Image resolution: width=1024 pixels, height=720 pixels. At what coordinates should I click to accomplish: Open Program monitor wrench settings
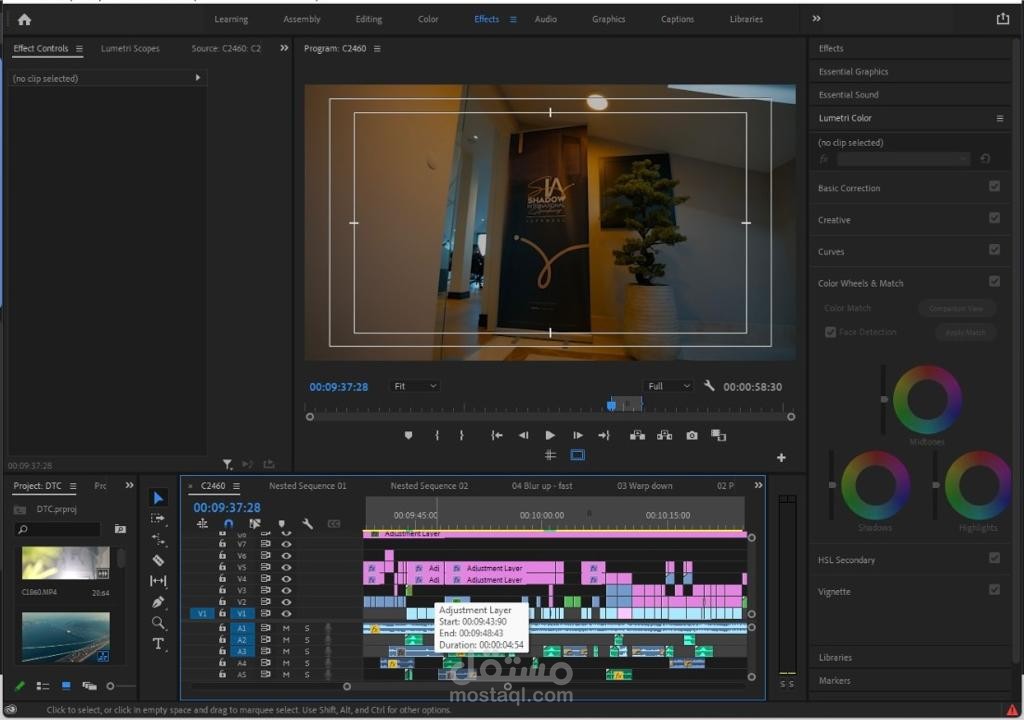point(709,386)
